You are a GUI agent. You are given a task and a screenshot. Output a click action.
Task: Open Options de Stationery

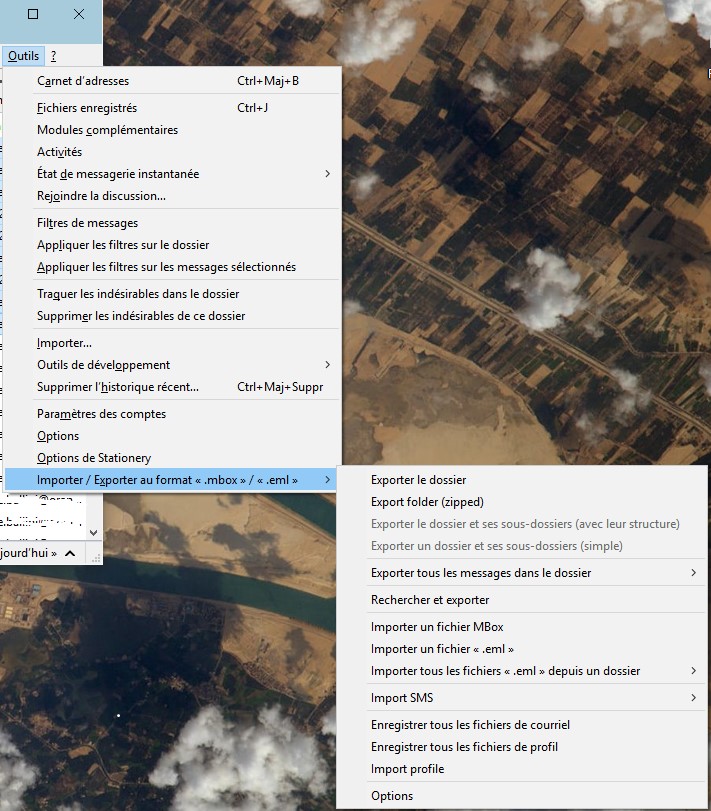(x=173, y=458)
